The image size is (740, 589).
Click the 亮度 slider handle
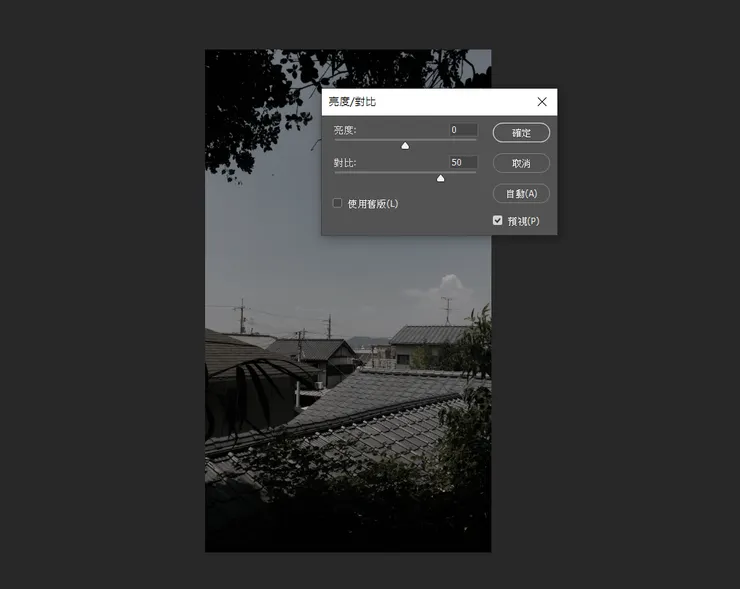[405, 146]
